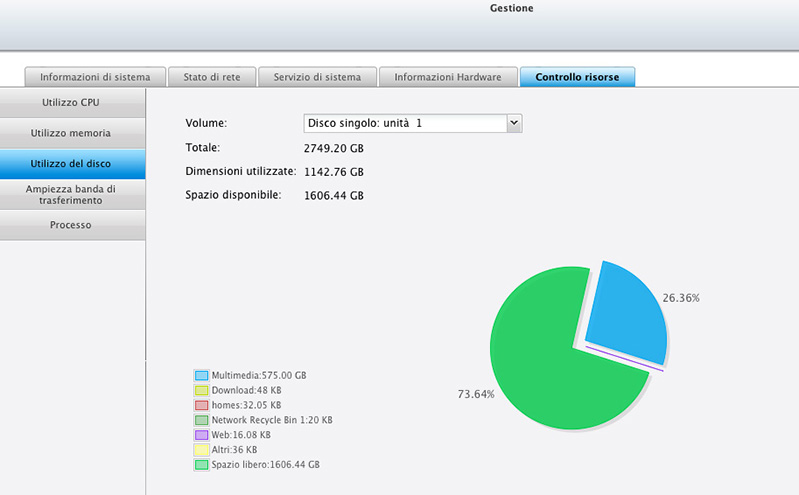Screen dimensions: 799x495
Task: Open Ampiezza banda di trasferimento
Action: [71, 194]
